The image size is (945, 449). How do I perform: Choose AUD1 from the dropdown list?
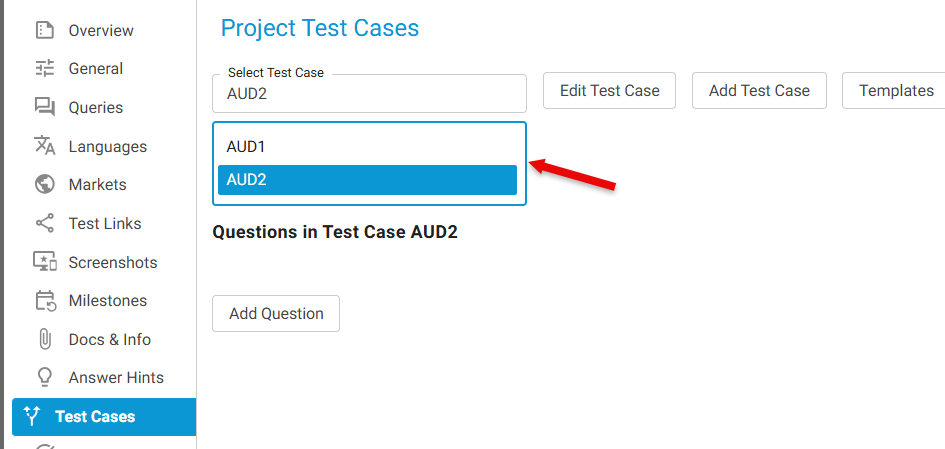[367, 146]
